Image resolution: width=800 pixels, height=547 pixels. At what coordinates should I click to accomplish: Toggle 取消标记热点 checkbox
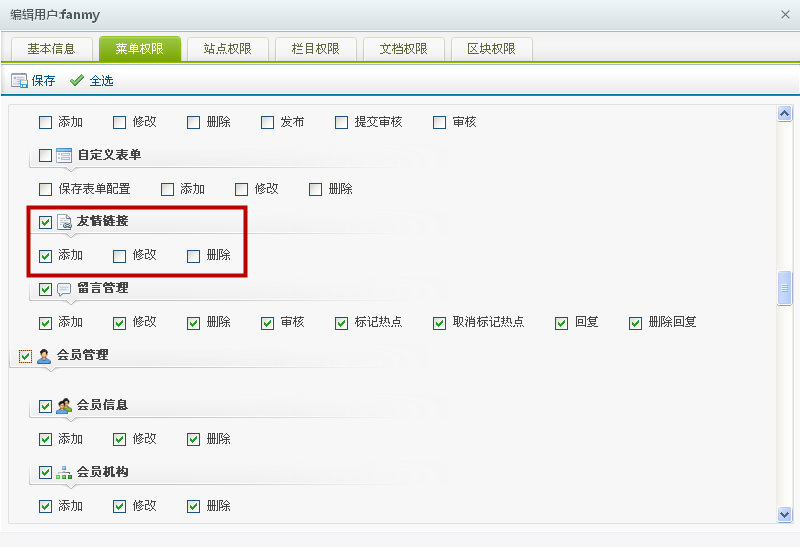[439, 323]
